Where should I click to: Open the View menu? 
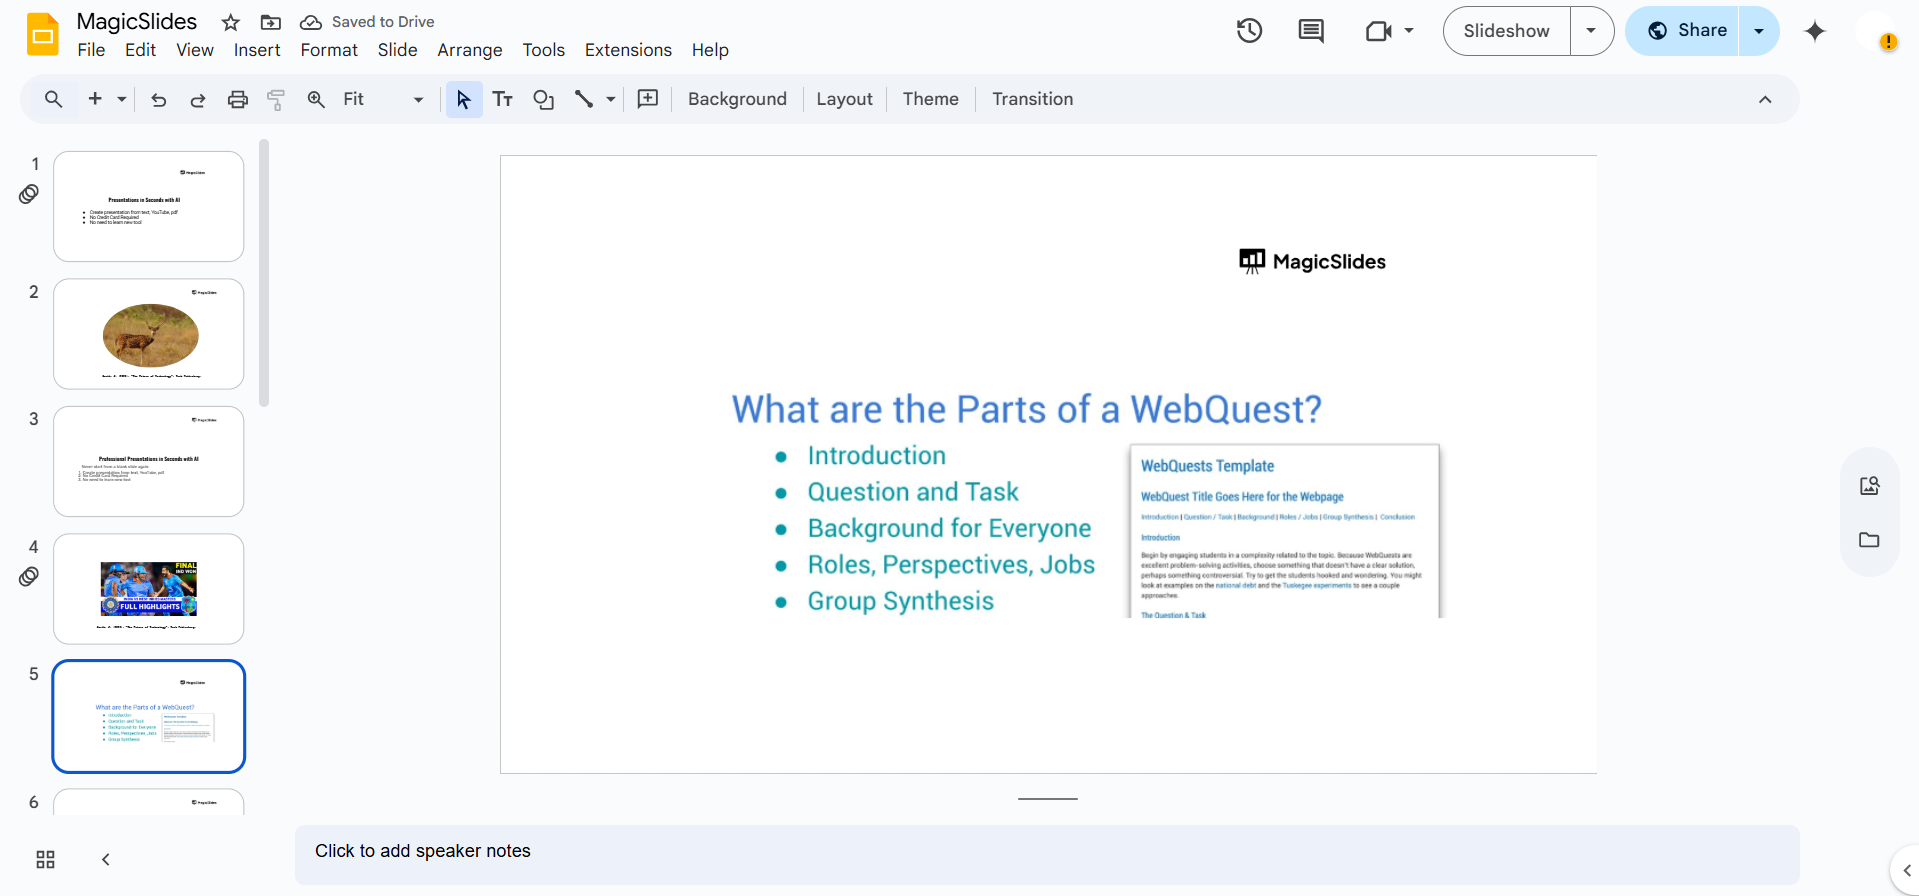(195, 50)
